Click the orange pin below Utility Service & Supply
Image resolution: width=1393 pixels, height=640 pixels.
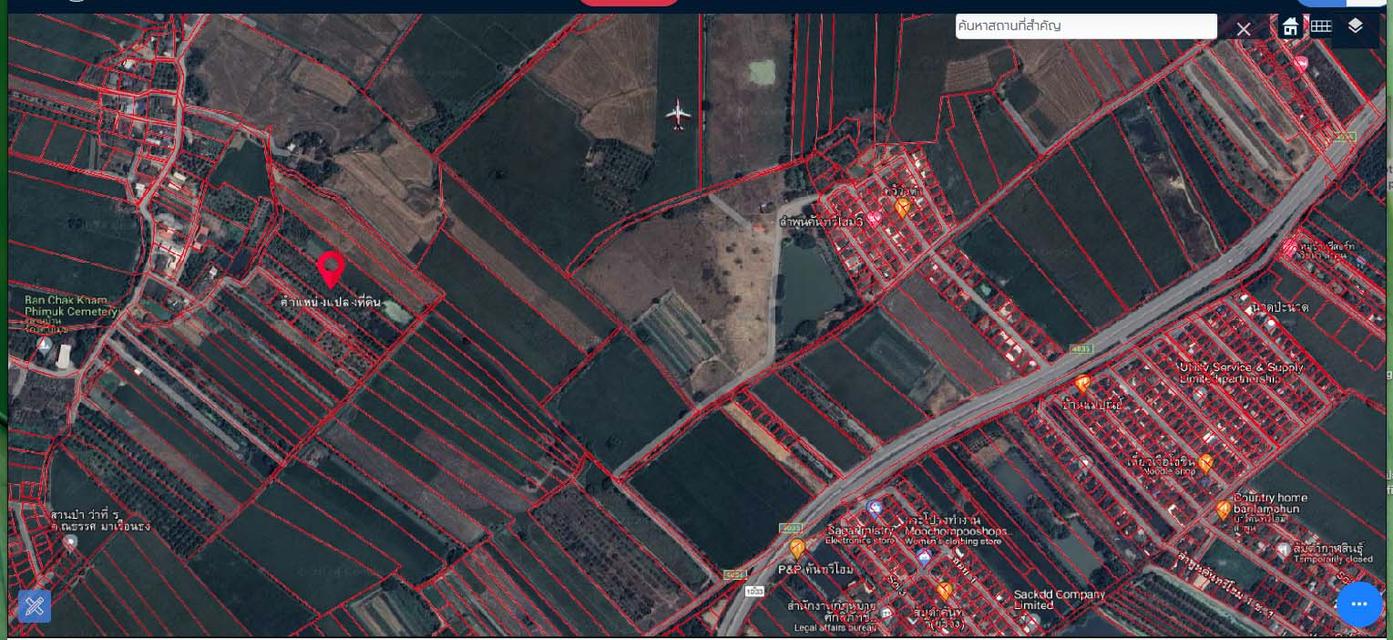[x=1083, y=384]
